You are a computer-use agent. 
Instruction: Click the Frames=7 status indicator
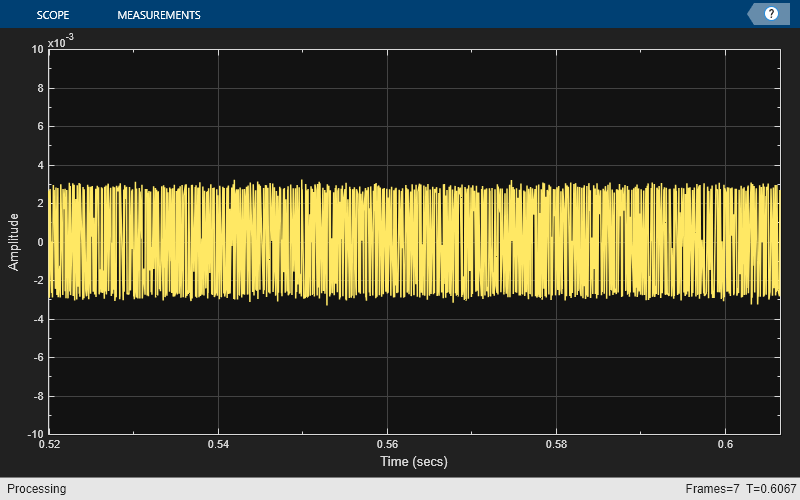point(713,489)
